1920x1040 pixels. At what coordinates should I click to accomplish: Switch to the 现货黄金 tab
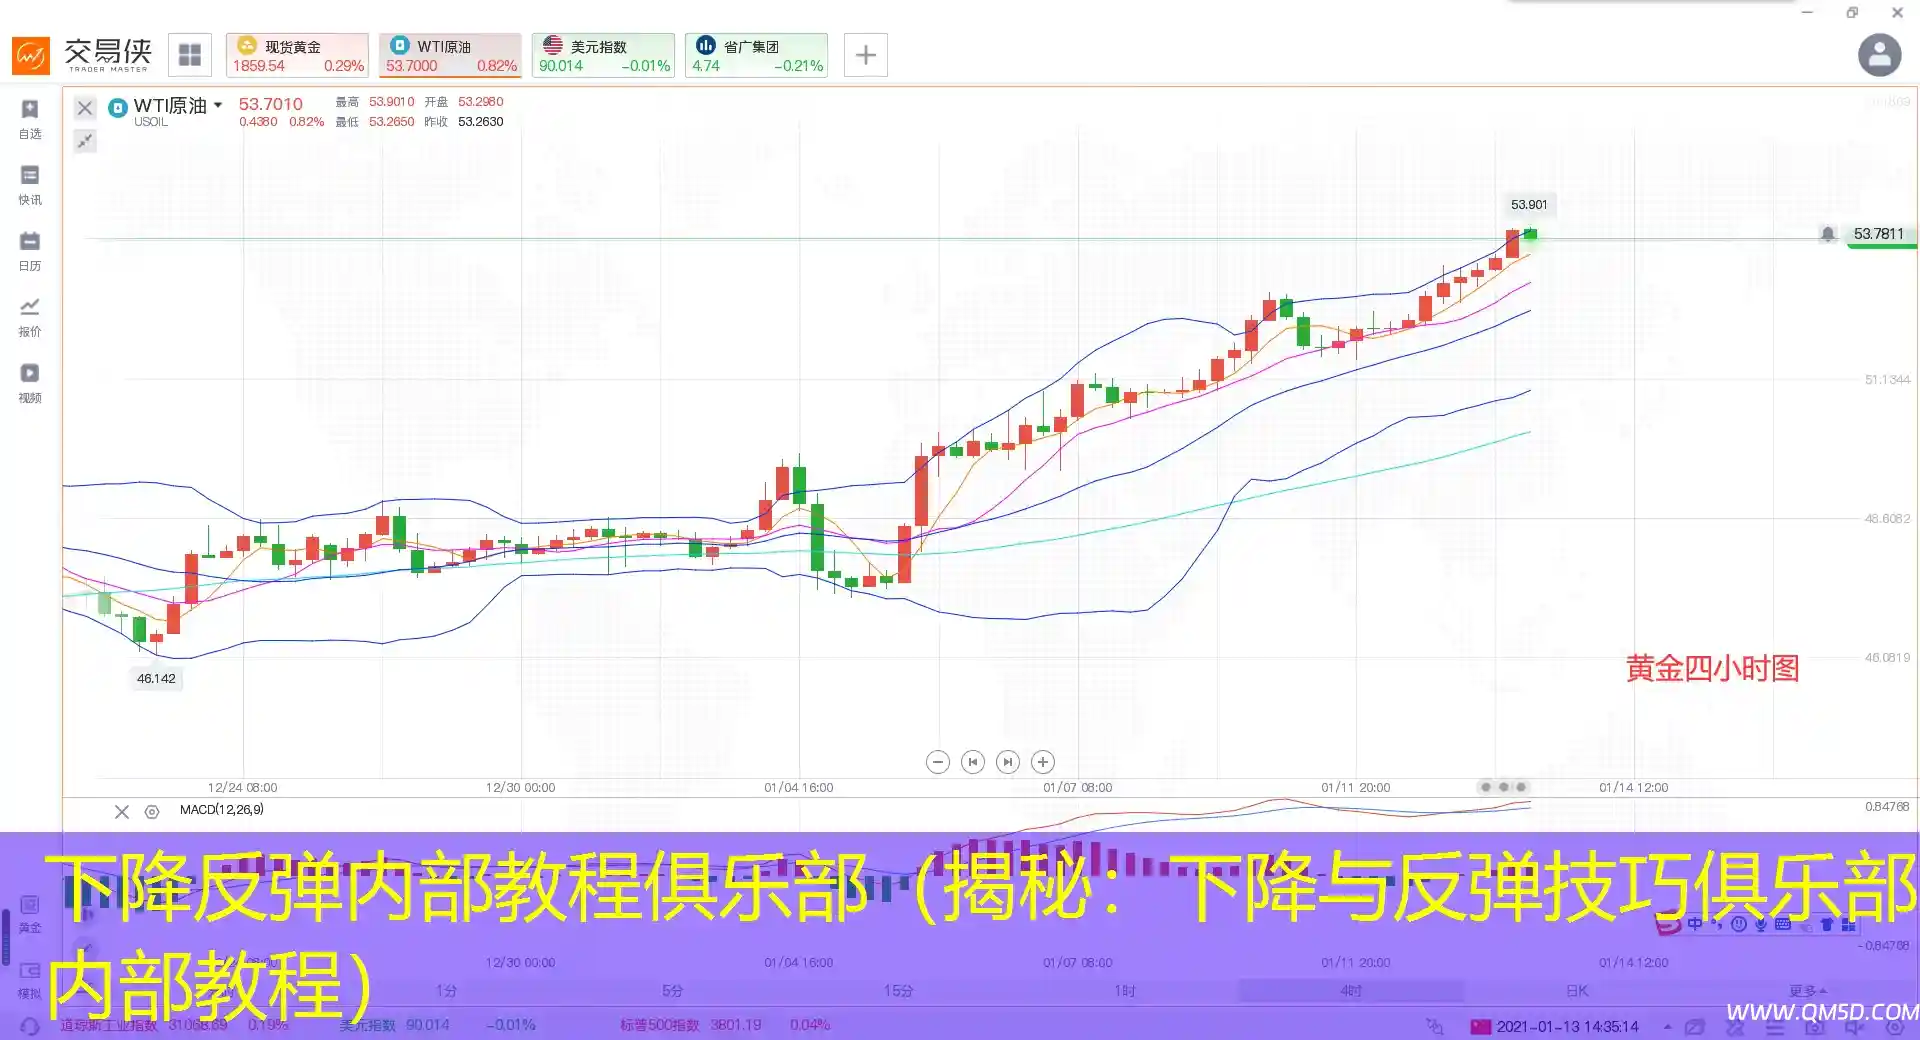[x=297, y=55]
